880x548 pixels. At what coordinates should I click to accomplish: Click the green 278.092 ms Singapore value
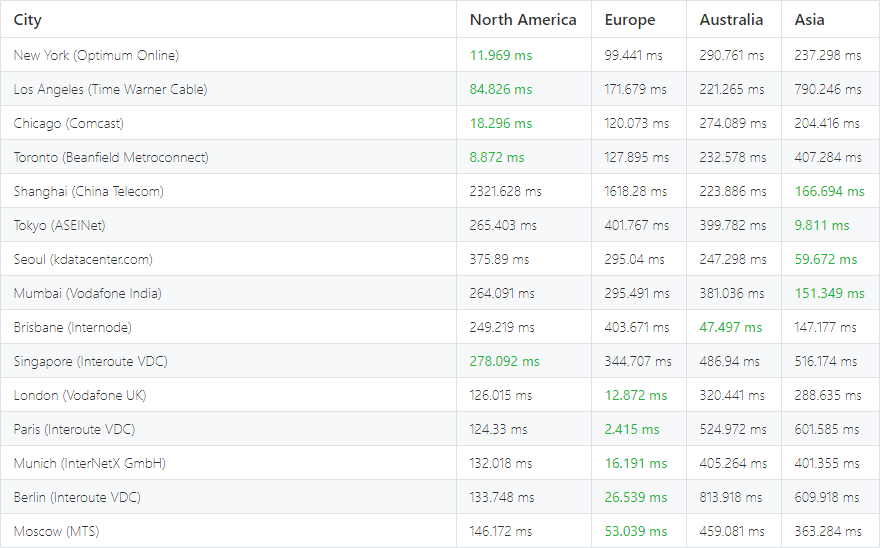[x=504, y=361]
